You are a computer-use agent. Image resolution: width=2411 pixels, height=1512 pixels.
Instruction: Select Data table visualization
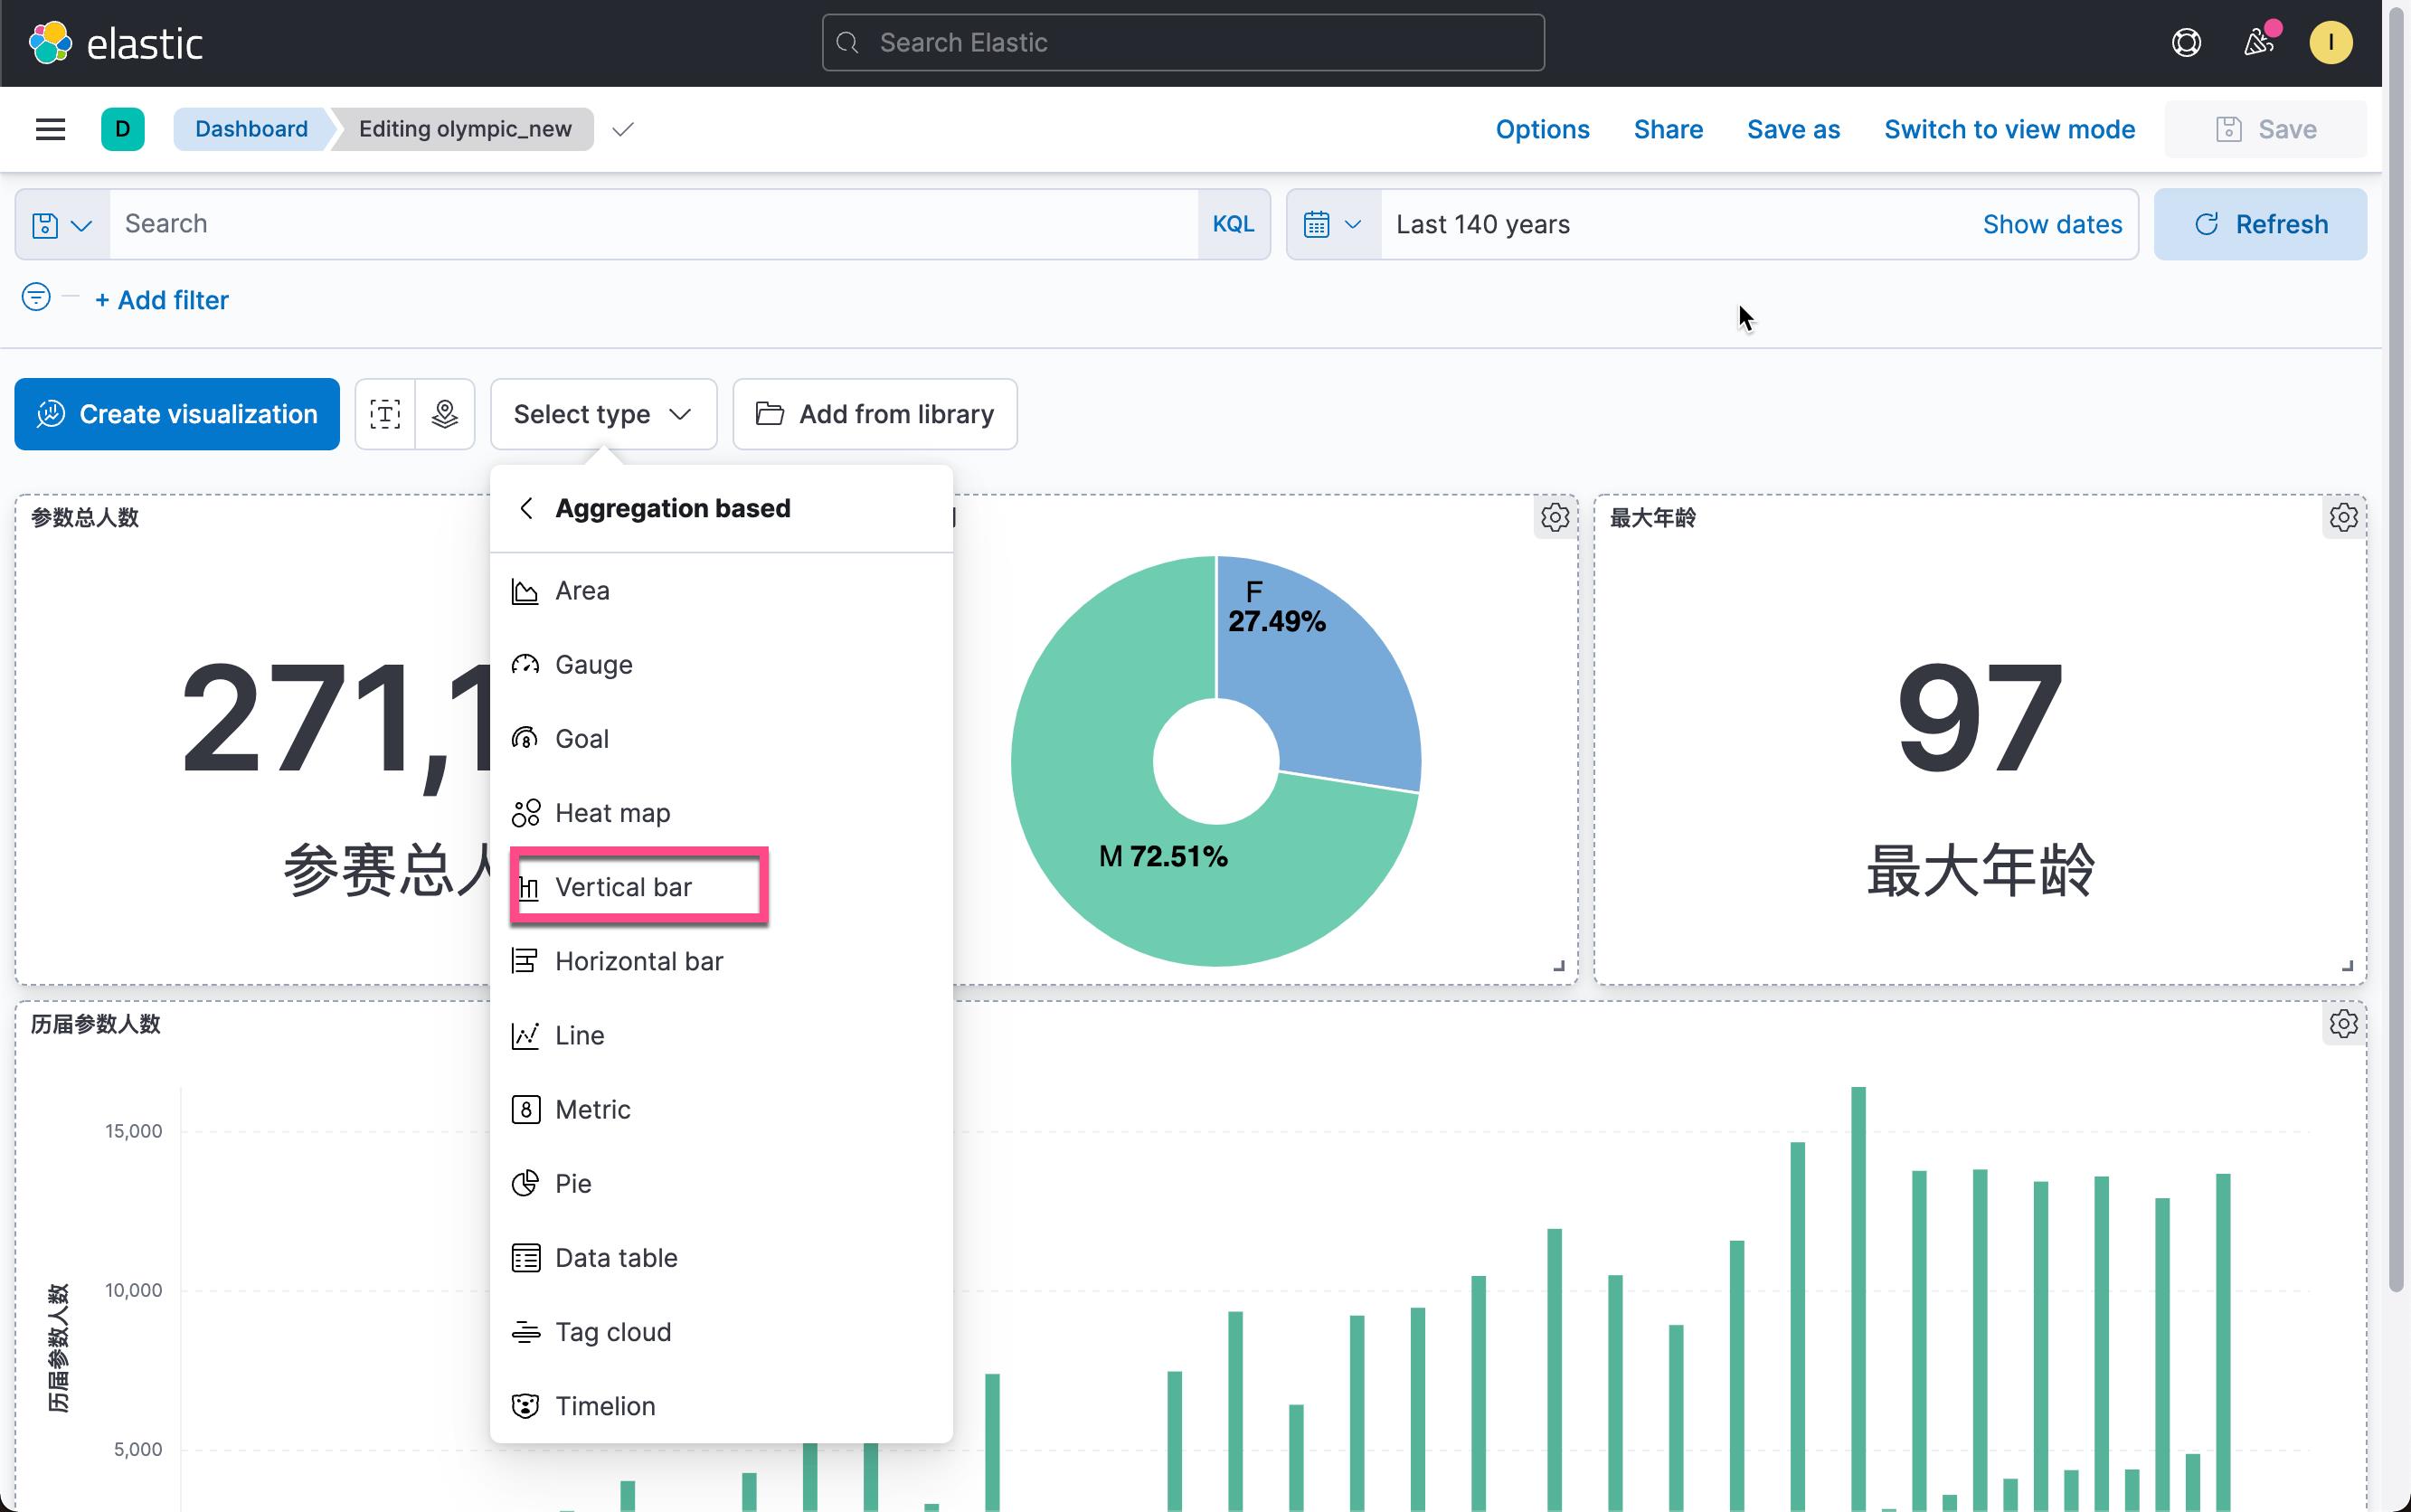click(721, 1257)
